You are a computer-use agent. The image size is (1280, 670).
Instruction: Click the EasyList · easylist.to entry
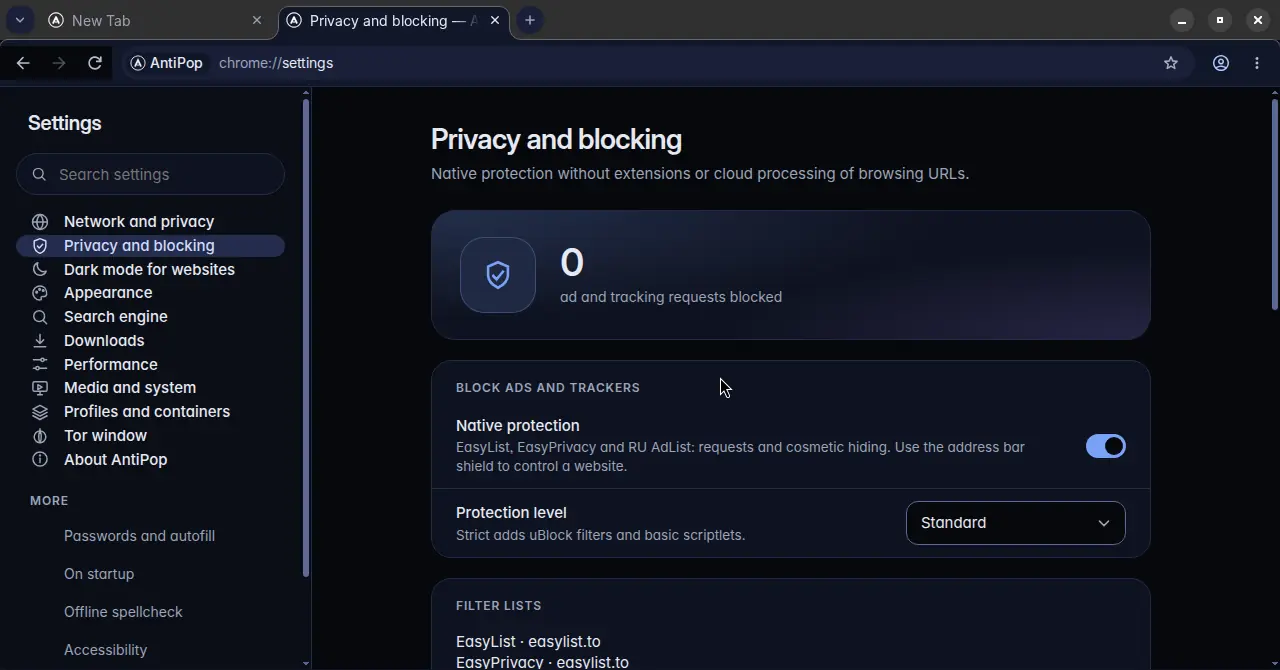(528, 642)
